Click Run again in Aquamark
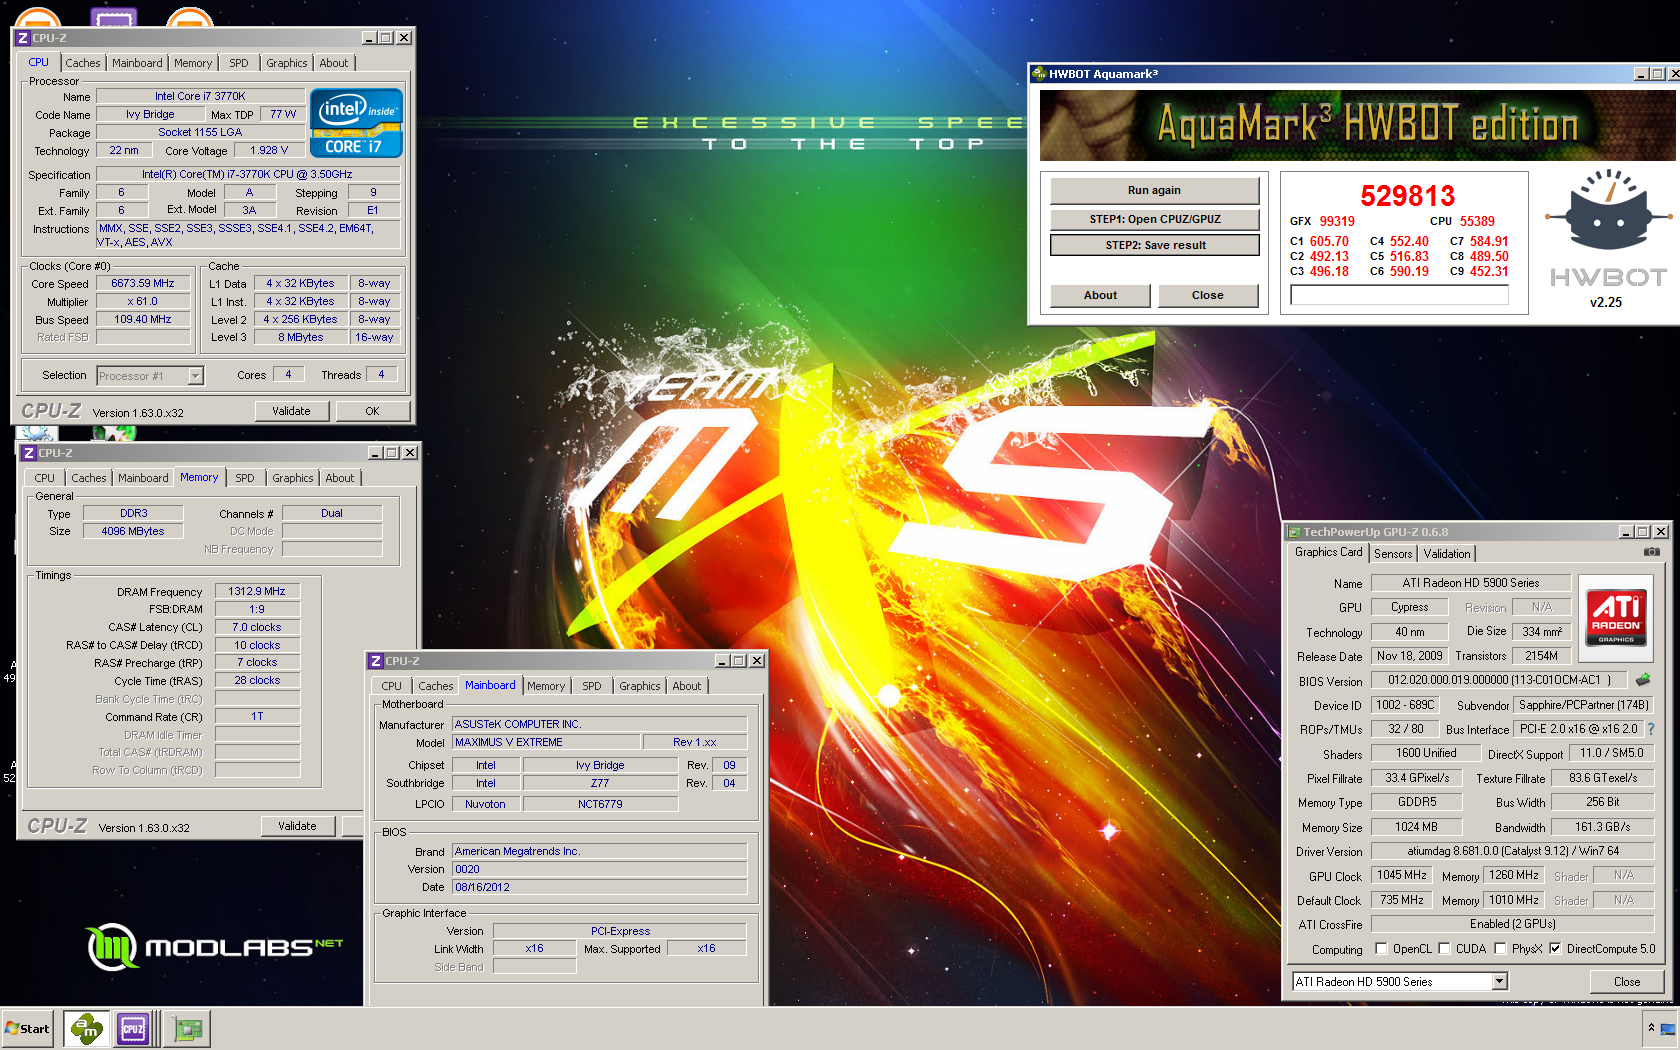 tap(1154, 190)
